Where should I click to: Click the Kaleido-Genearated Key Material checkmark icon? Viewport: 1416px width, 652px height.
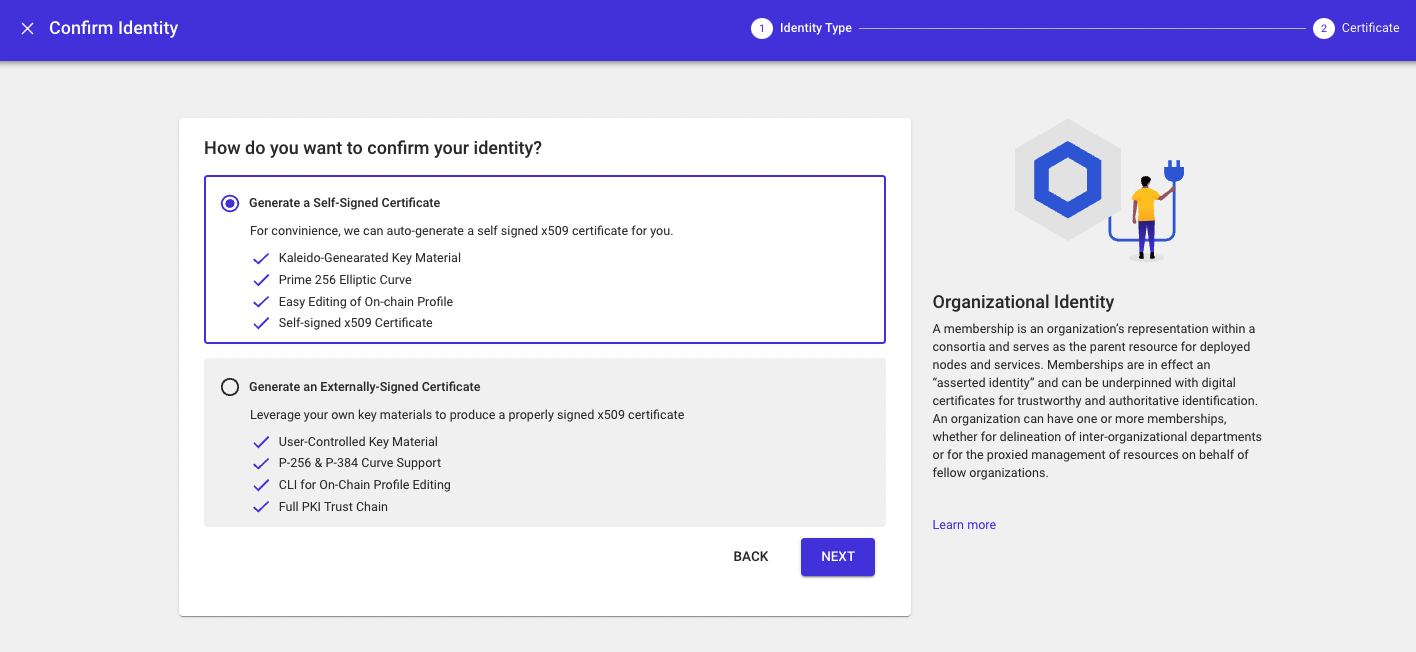(x=261, y=258)
